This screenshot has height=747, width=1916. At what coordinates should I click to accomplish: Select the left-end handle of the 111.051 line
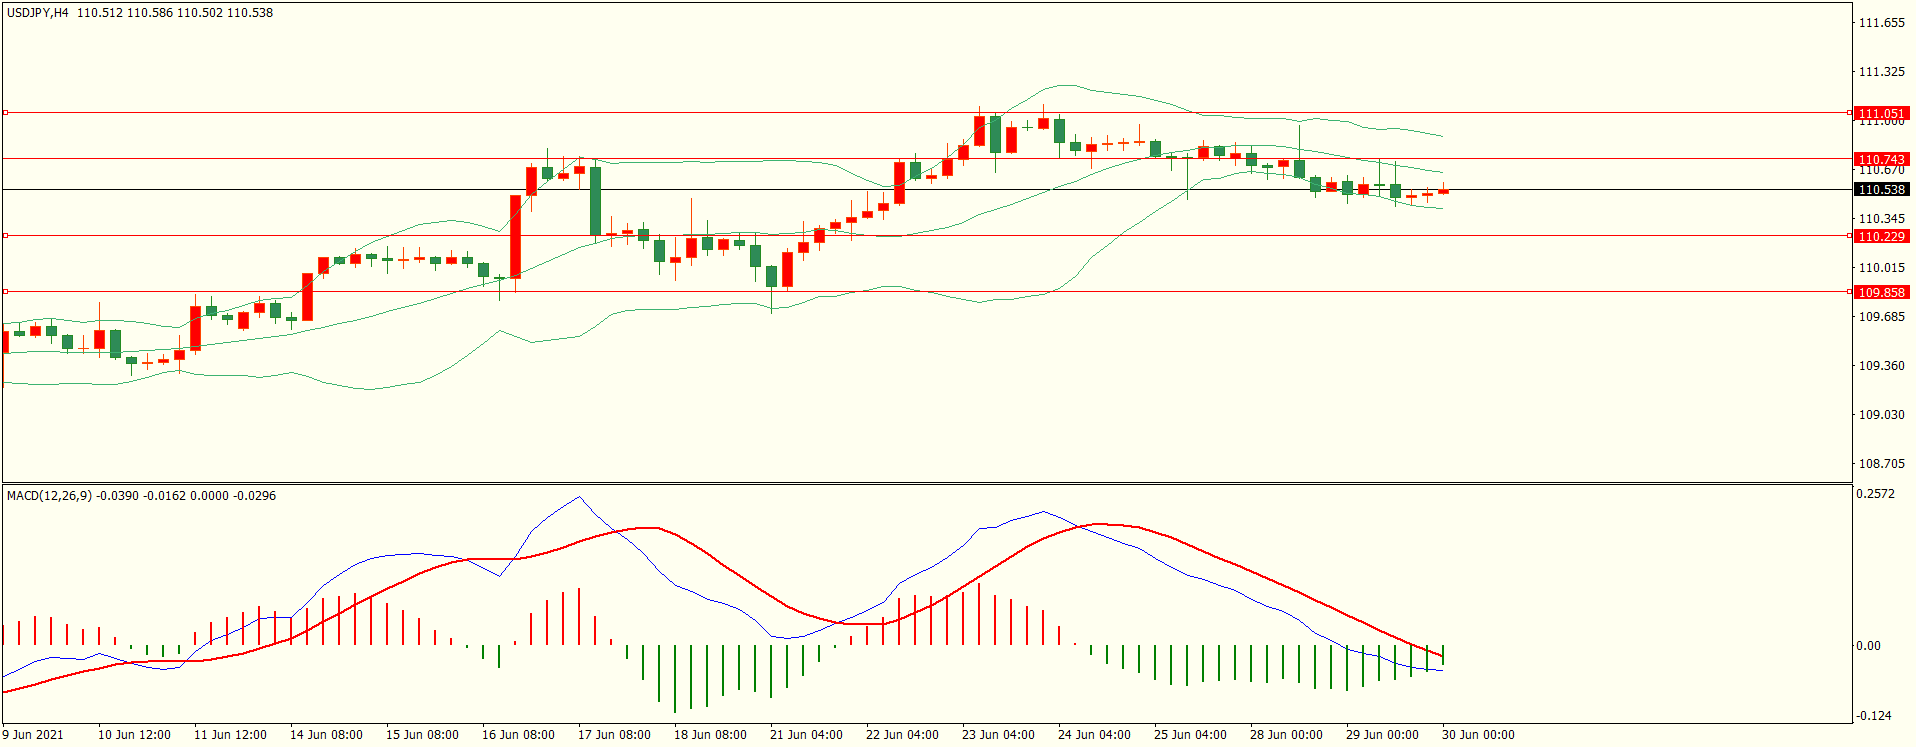5,113
